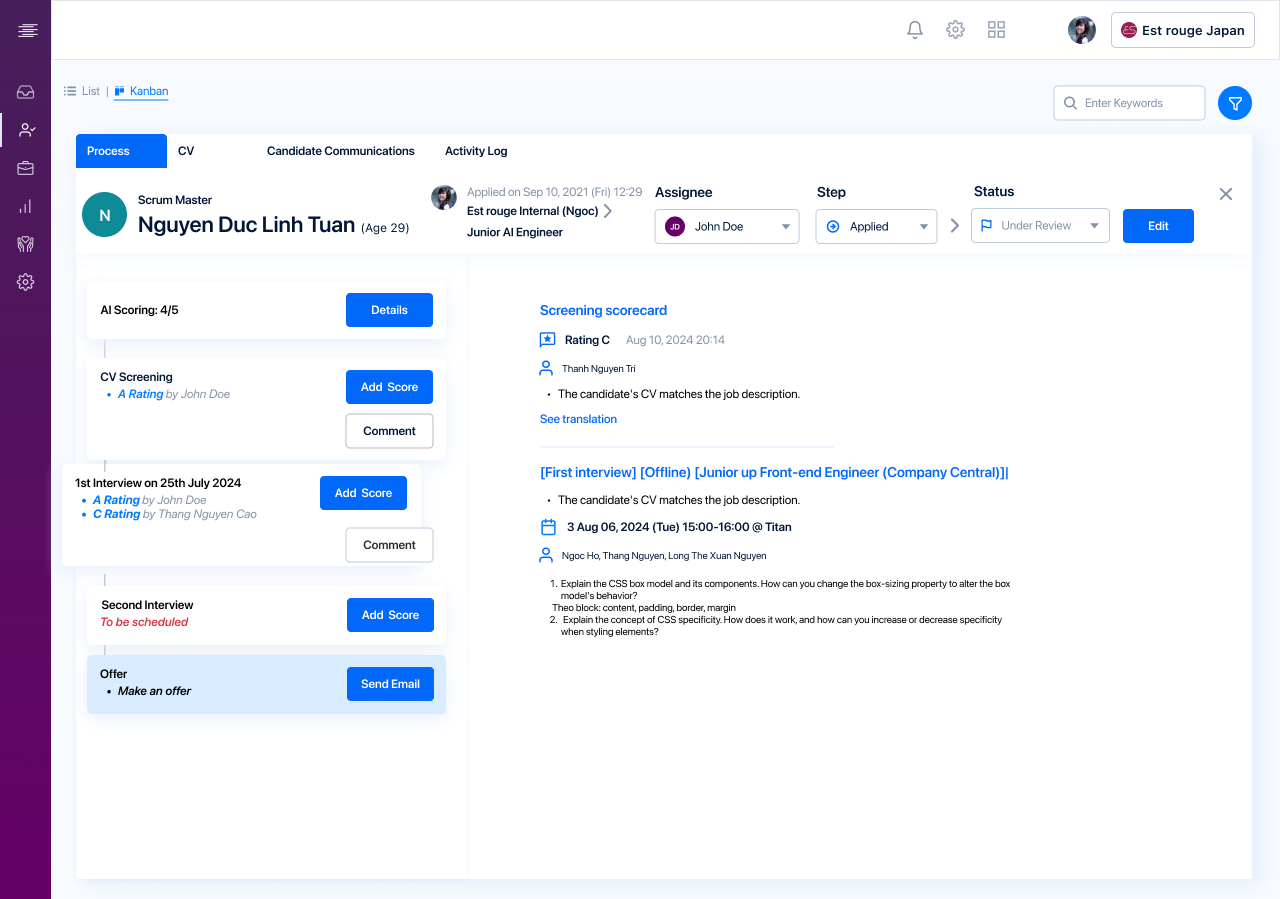Click the Rating C star icon

[547, 340]
